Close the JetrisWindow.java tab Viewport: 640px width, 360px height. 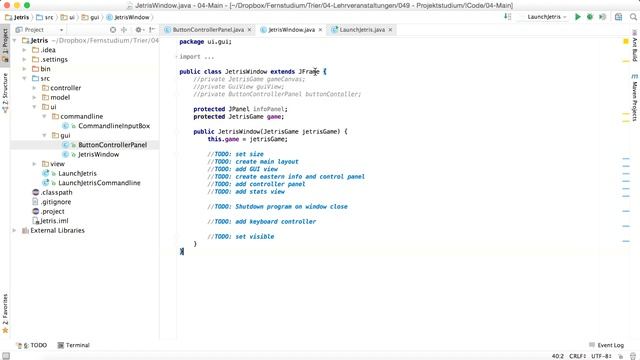coord(320,30)
